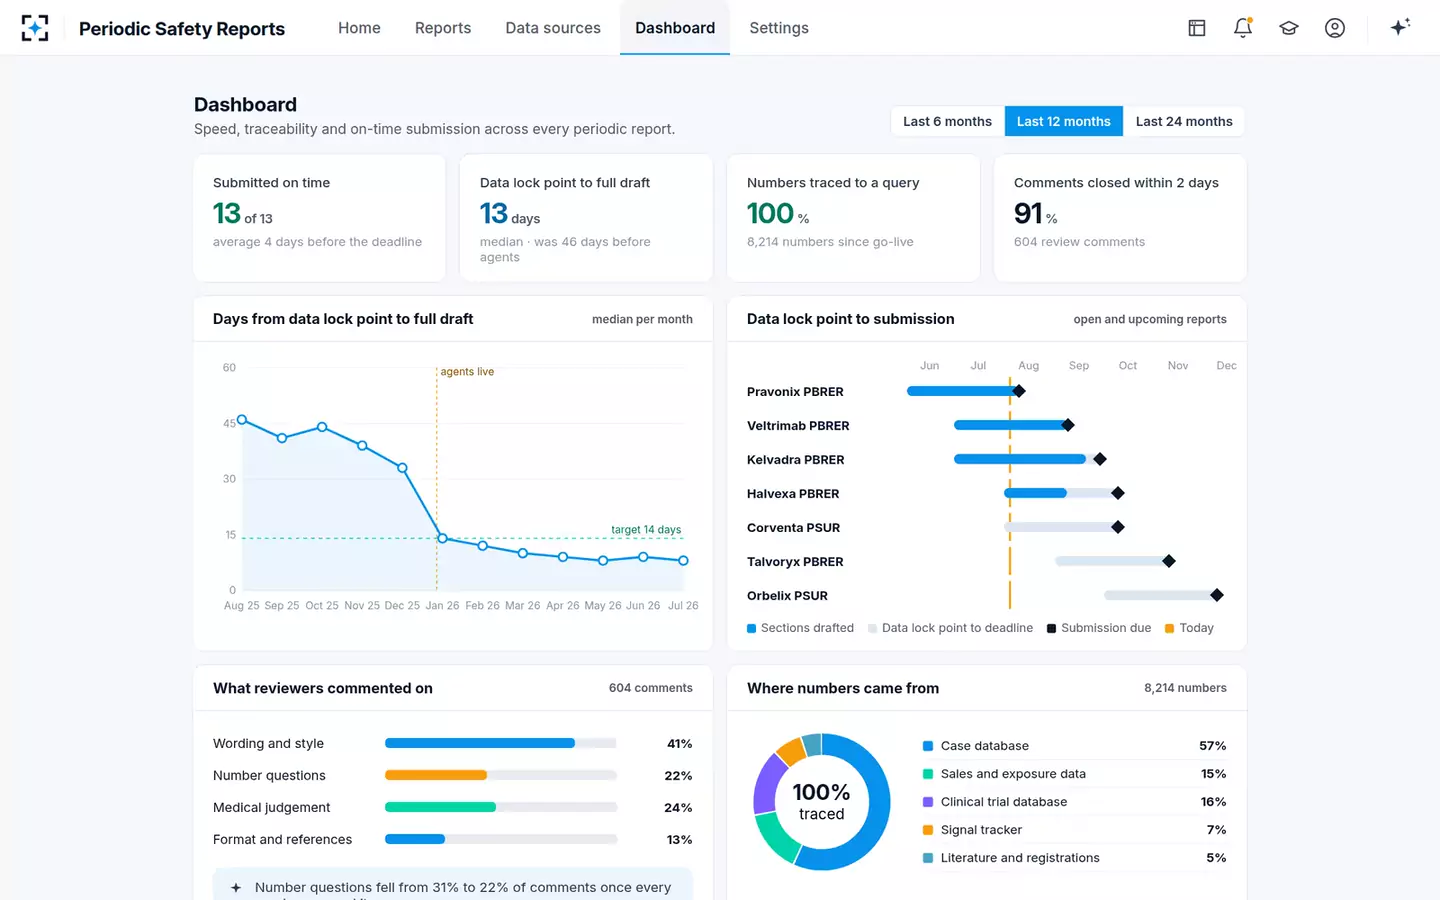This screenshot has height=900, width=1440.
Task: Click the Pravonix PBRER submission due diamond
Action: [x=1018, y=391]
